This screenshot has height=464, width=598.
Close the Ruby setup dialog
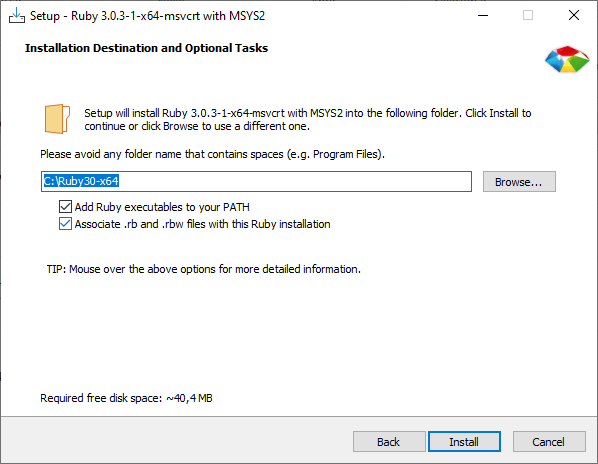[x=574, y=16]
